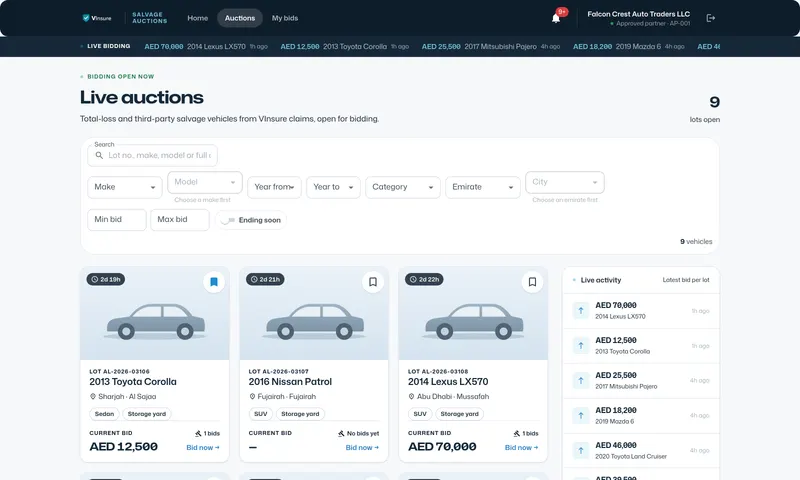Click ticker item 2019 Mazda 6
The height and width of the screenshot is (480, 800).
[x=629, y=46]
